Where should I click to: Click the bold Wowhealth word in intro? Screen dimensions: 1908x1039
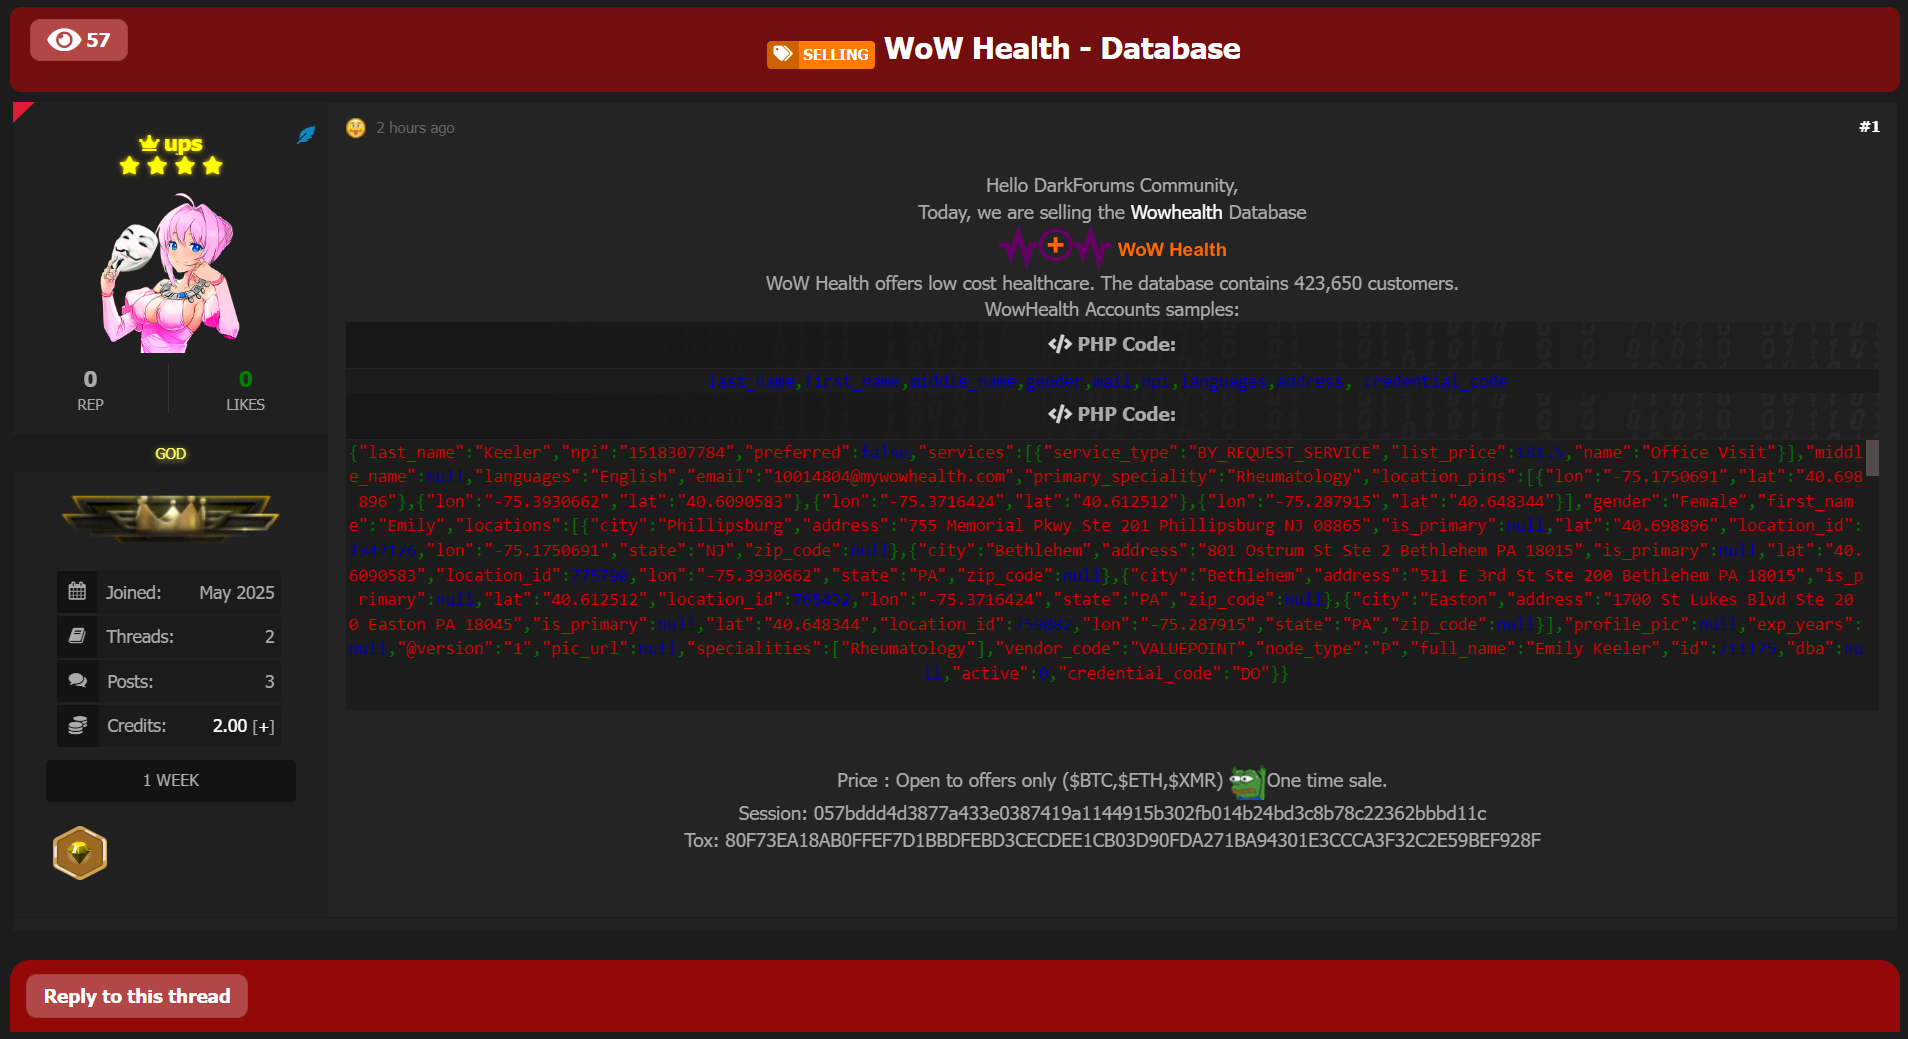(1176, 212)
